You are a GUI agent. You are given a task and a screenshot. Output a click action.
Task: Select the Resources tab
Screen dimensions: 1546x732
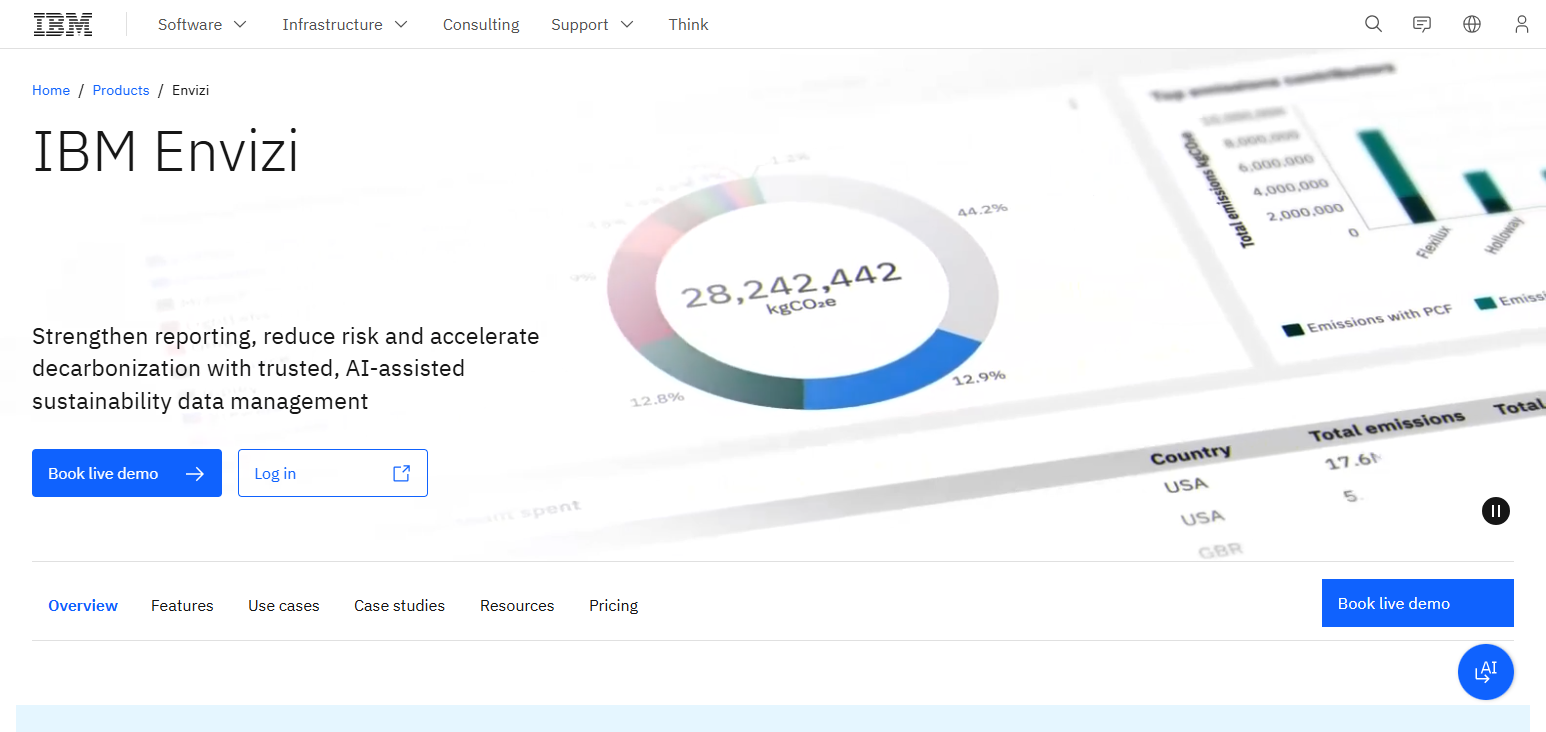tap(517, 605)
